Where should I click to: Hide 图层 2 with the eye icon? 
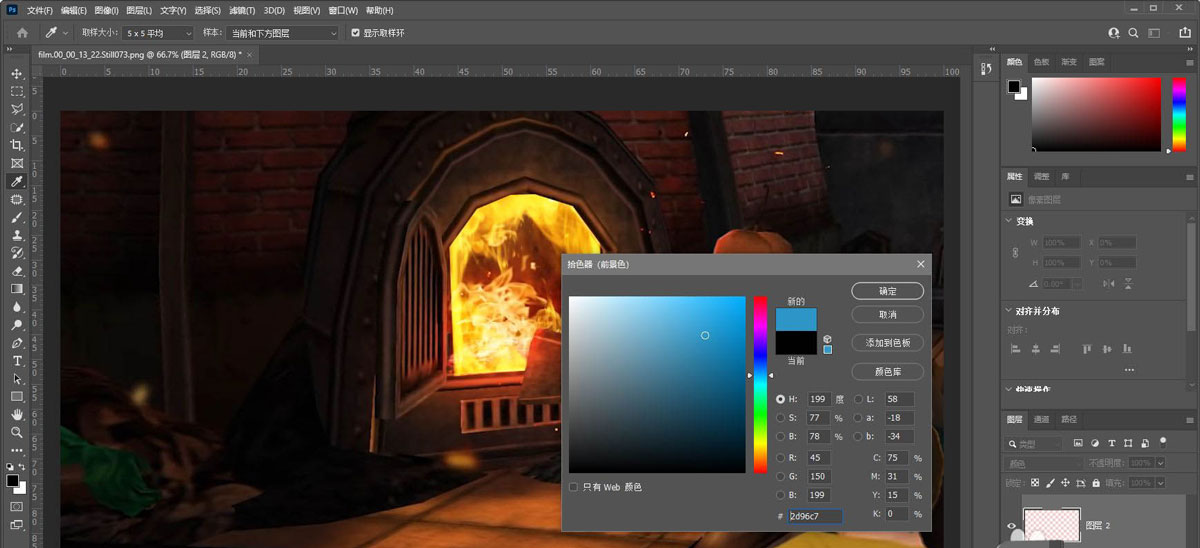coord(1012,526)
